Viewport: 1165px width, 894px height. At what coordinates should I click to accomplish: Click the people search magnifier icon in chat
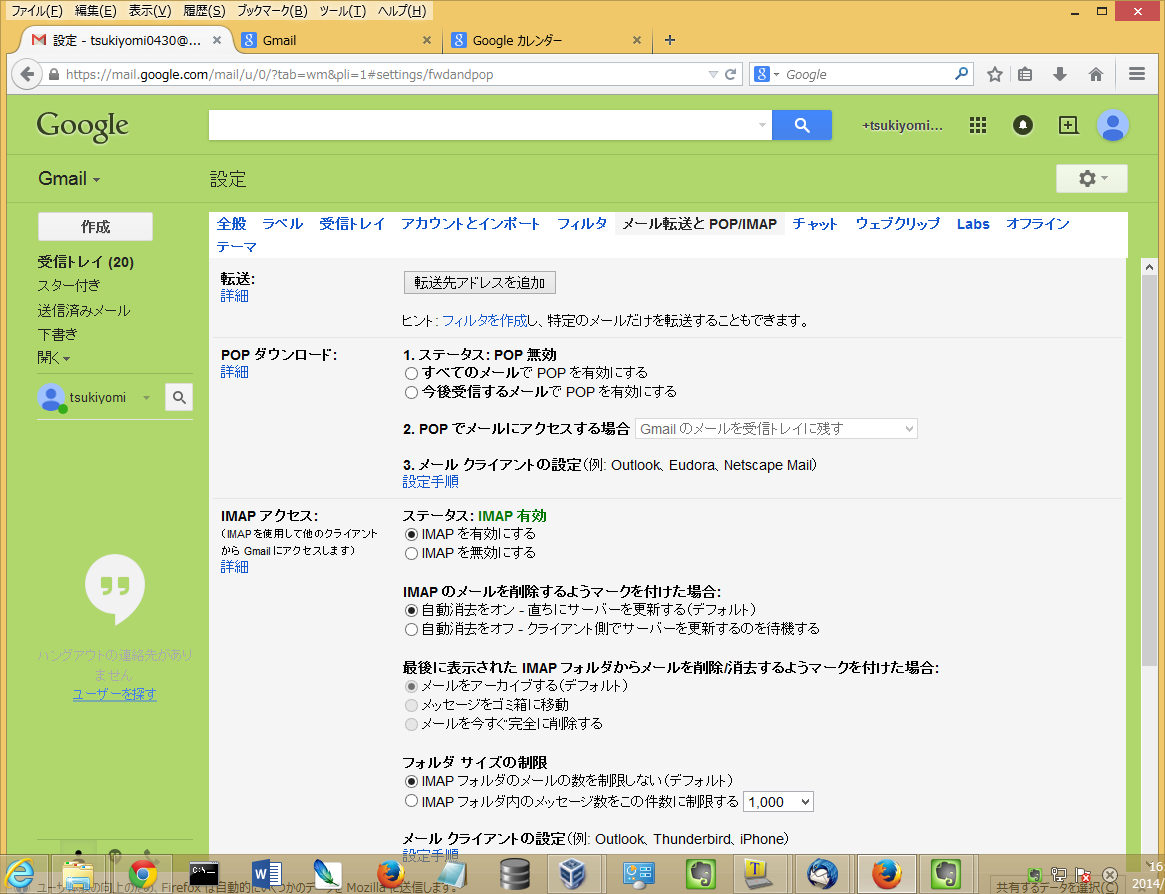[179, 398]
